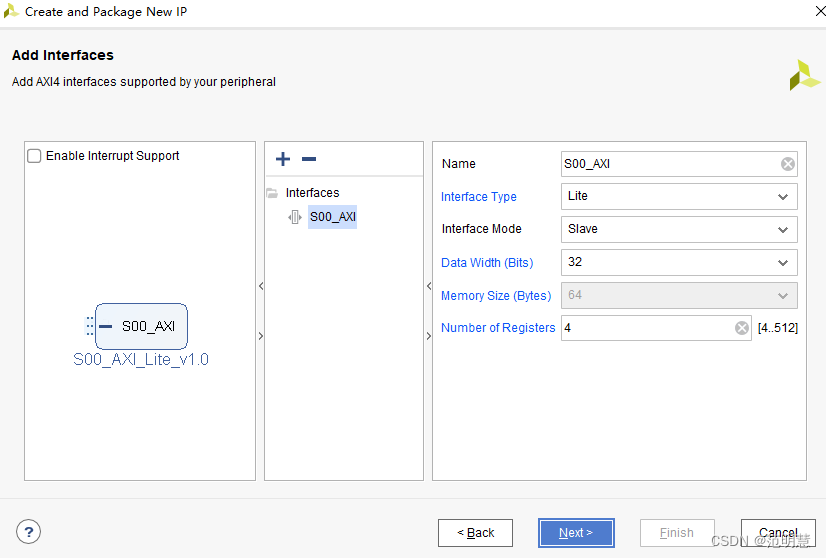The width and height of the screenshot is (826, 558).
Task: Collapse left pane with splitter arrow
Action: pyautogui.click(x=261, y=286)
